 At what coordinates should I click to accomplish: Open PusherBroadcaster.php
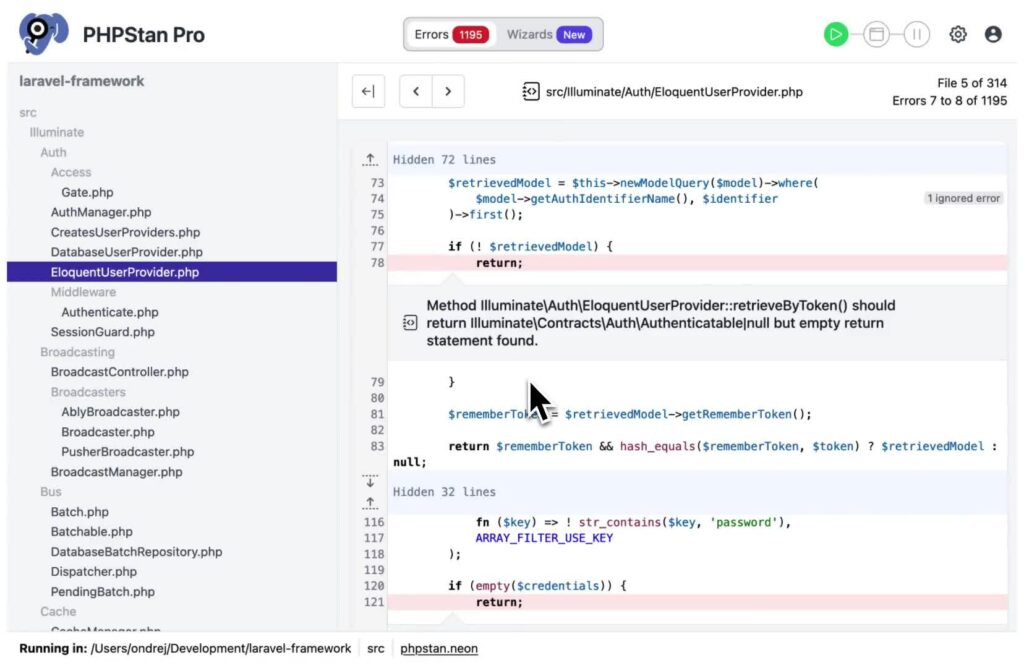pos(128,452)
